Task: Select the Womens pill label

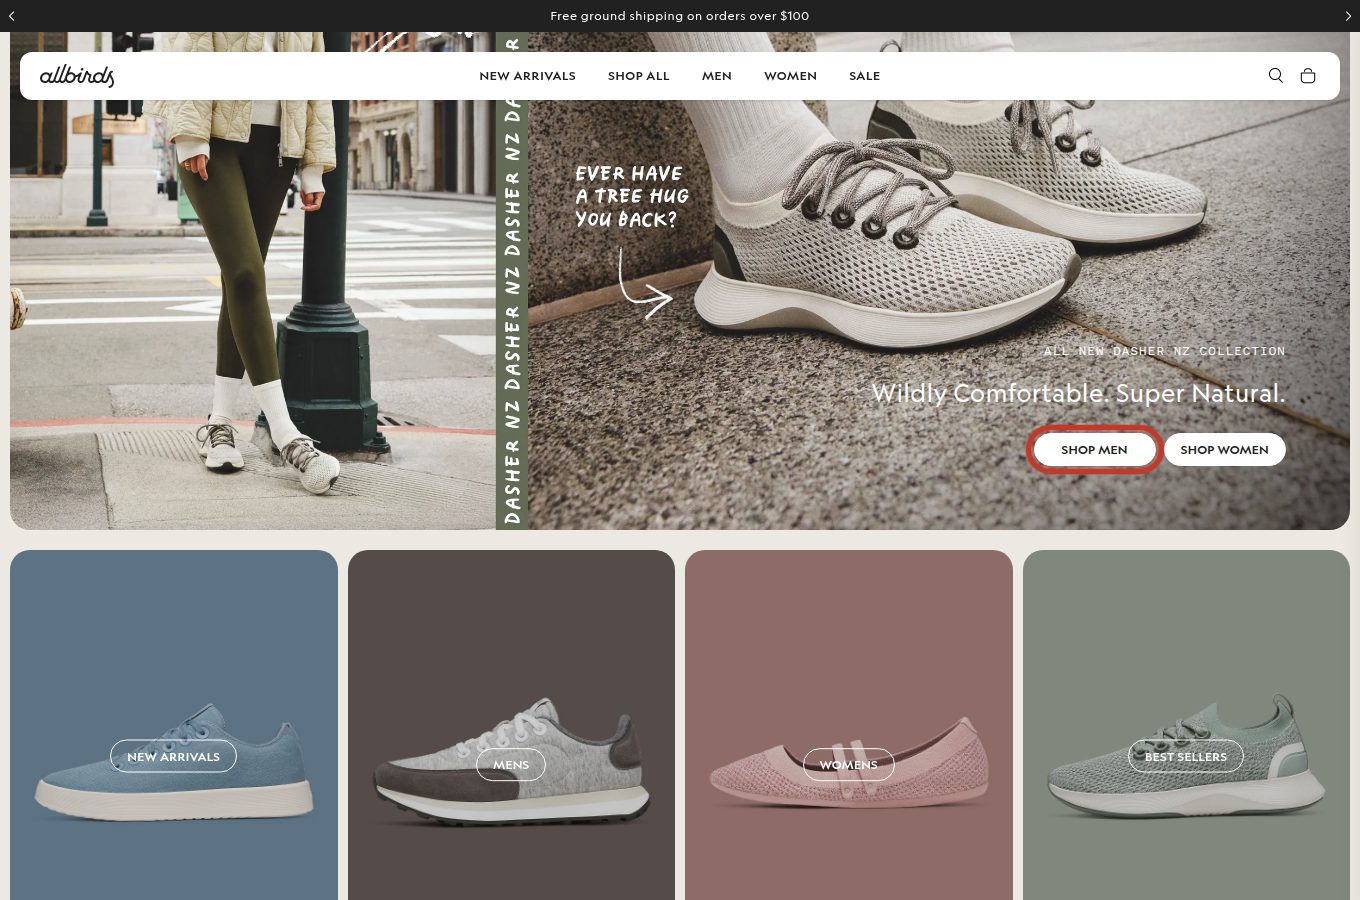Action: point(849,765)
